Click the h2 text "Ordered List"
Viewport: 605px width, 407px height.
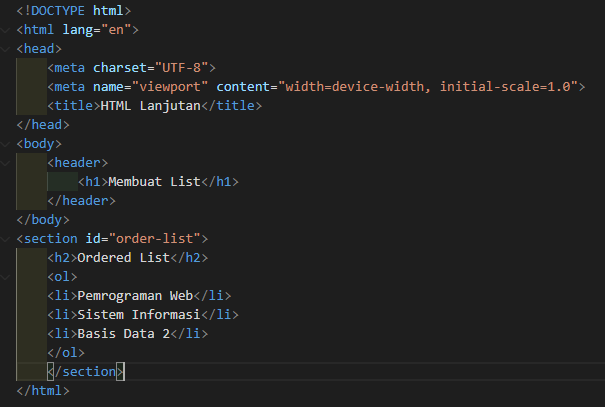click(x=123, y=258)
